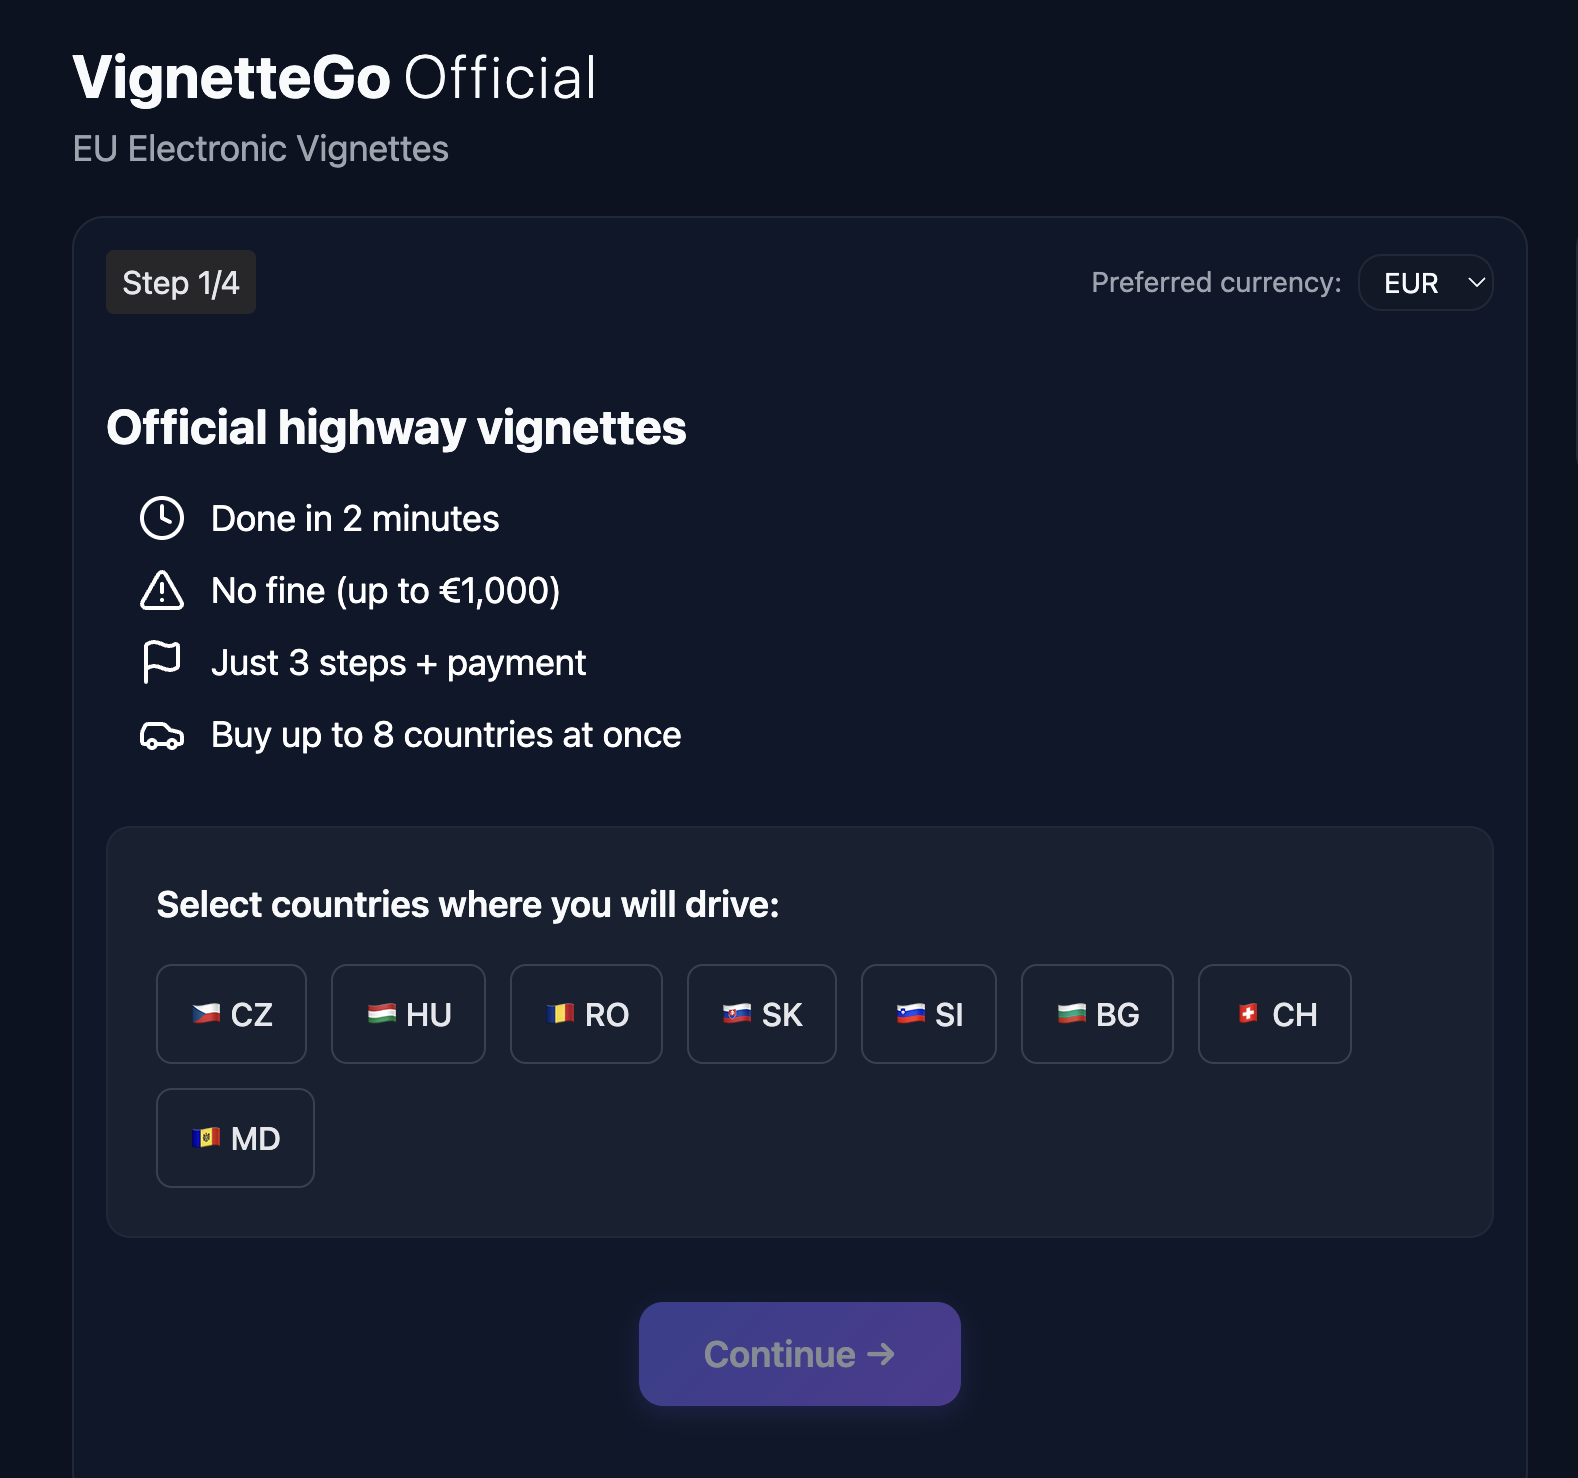The image size is (1578, 1478).
Task: Click the clock icon beside Done in 2 minutes
Action: click(x=162, y=518)
